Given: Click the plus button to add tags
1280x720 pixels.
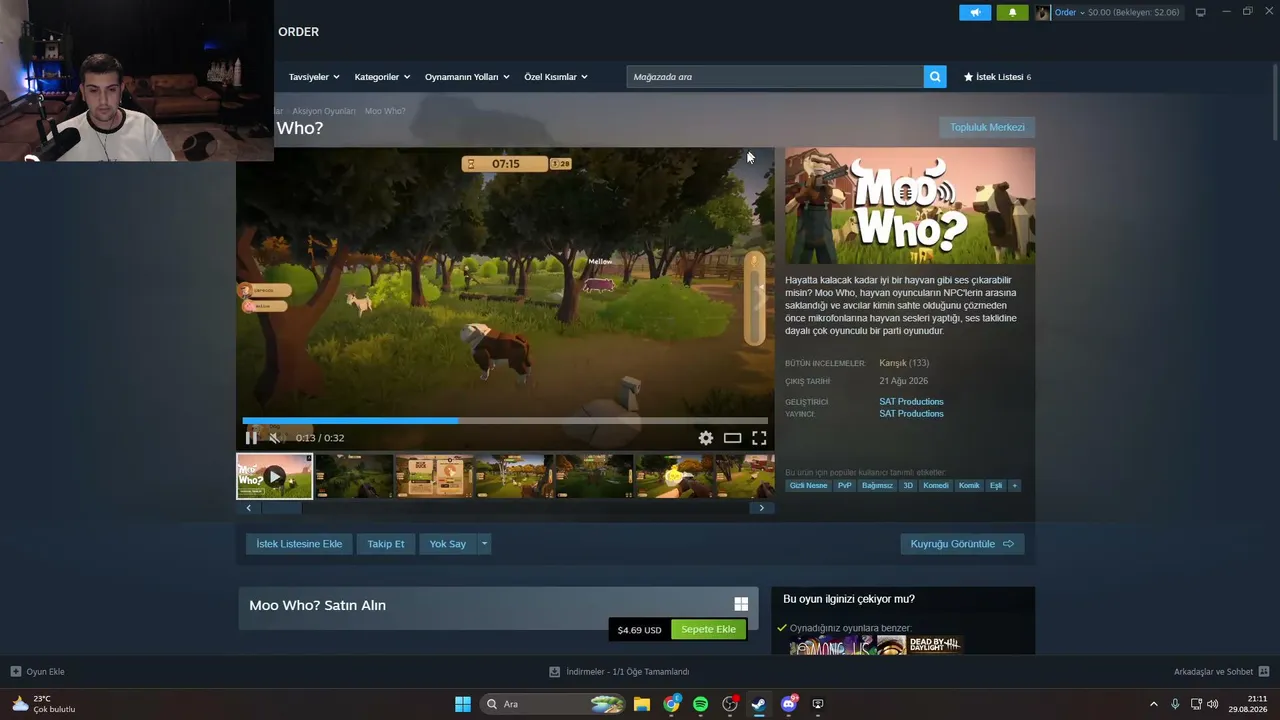Looking at the screenshot, I should pyautogui.click(x=1015, y=486).
